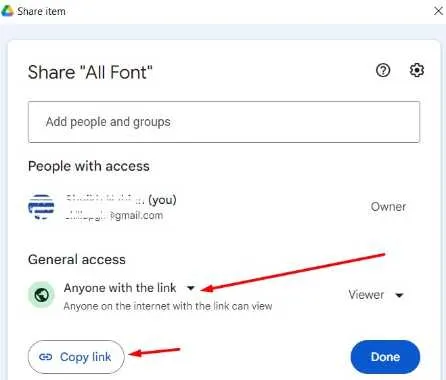Open sharing settings gear icon
The height and width of the screenshot is (380, 446).
417,70
